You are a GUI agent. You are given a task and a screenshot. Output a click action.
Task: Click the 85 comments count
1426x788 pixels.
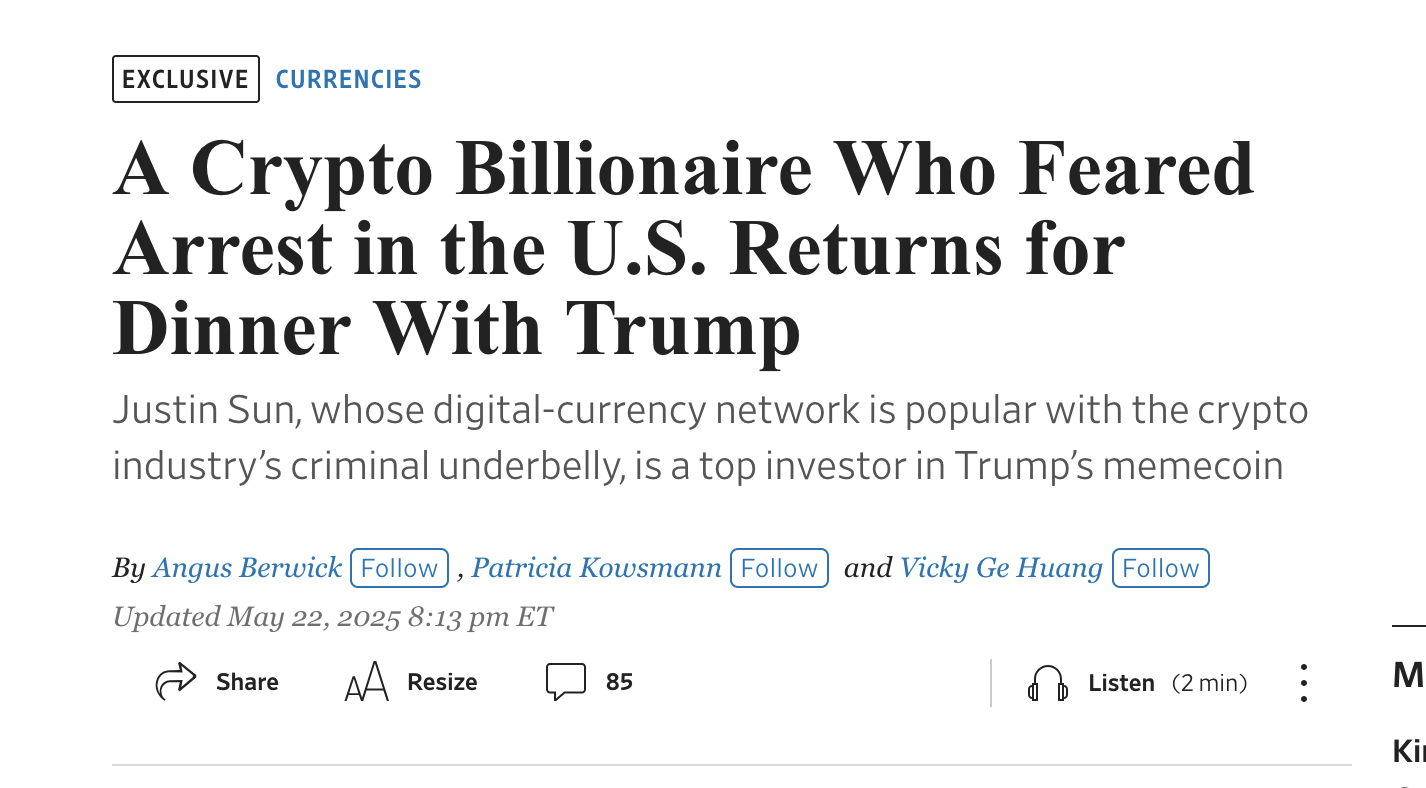tap(619, 682)
